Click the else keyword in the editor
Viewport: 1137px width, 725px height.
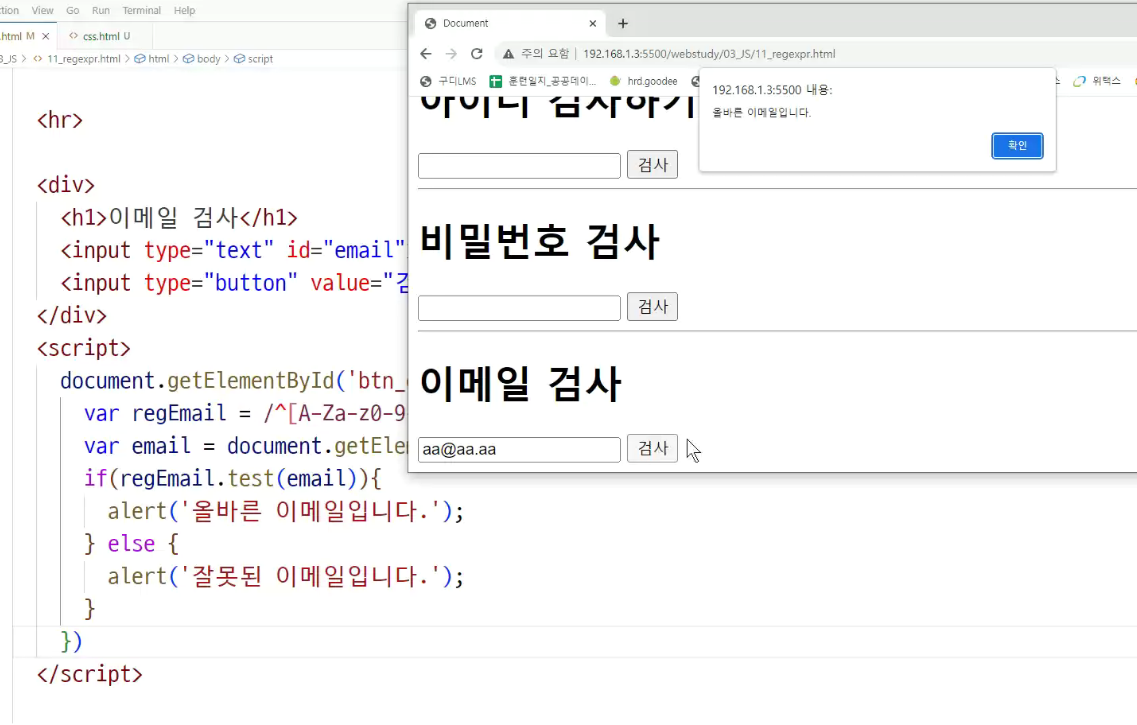pos(131,544)
